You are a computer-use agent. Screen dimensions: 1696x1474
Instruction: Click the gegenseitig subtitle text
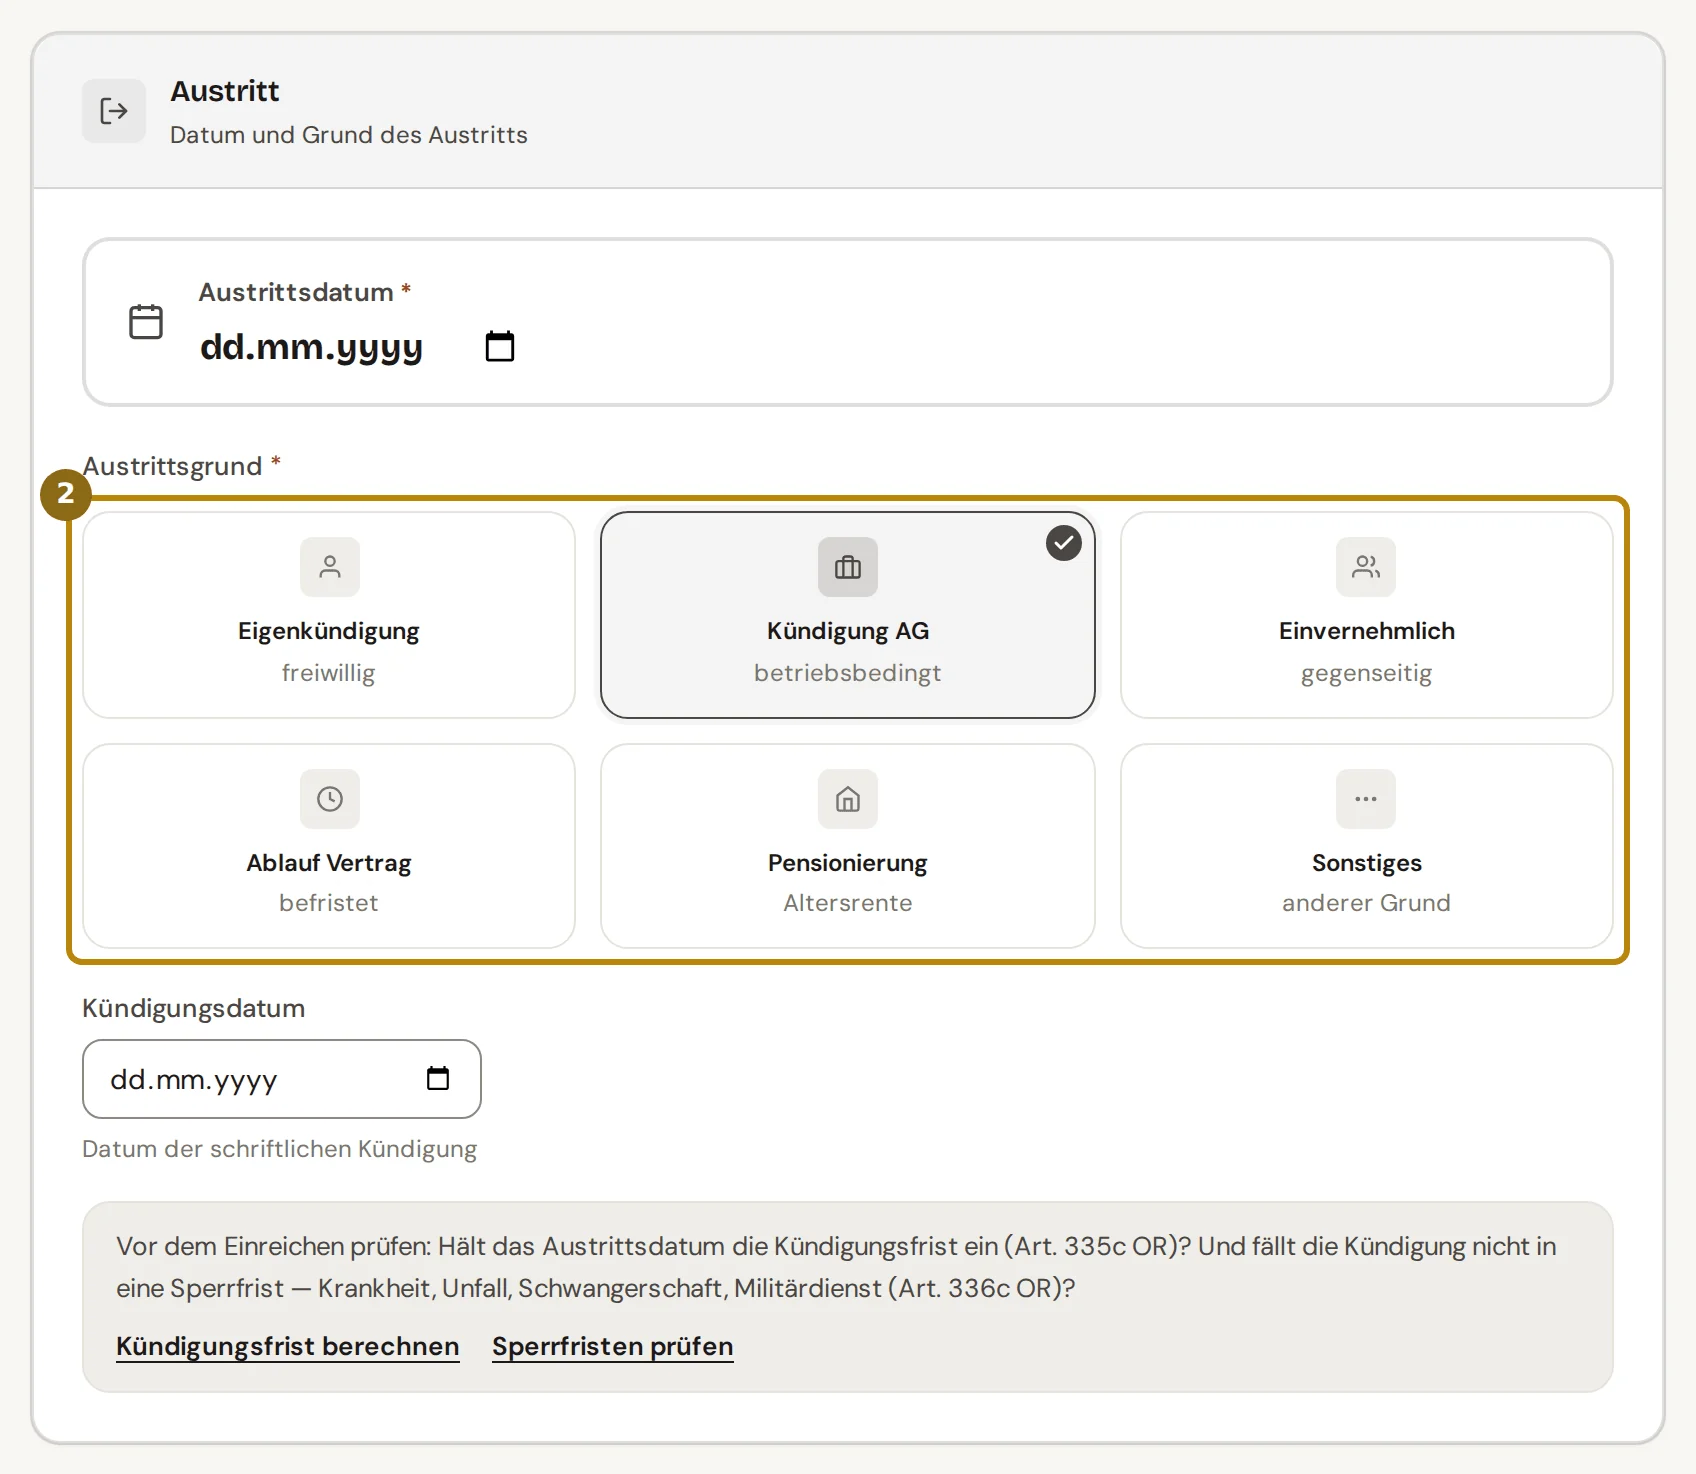click(x=1367, y=673)
